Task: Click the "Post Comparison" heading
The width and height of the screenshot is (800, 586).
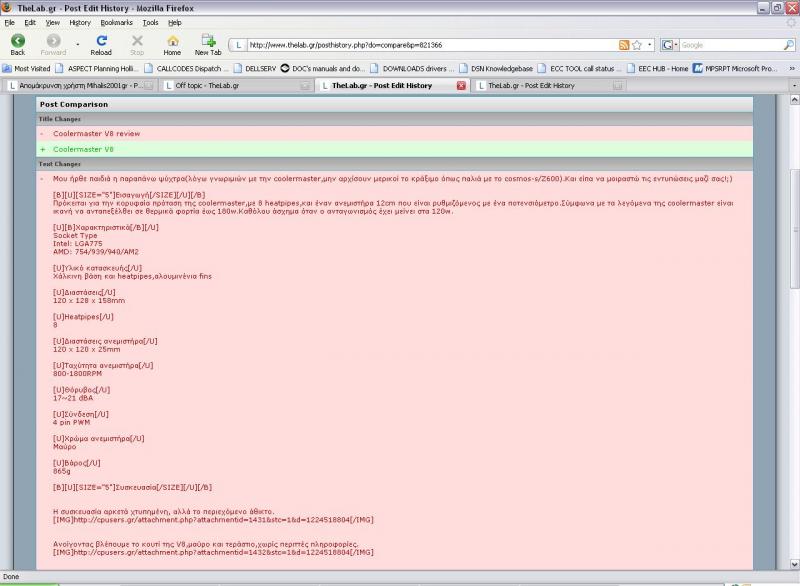Action: [x=74, y=104]
